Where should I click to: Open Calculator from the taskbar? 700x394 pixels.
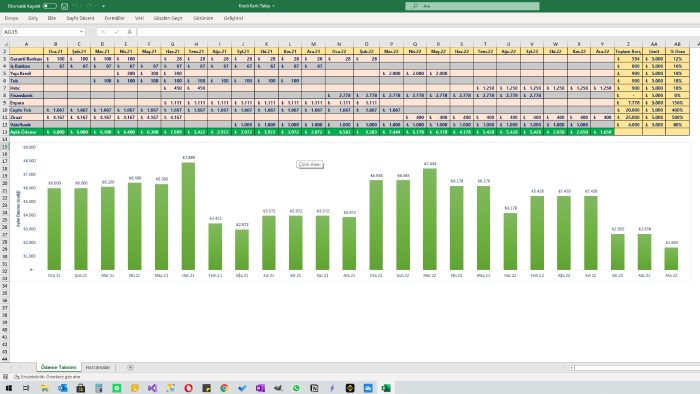coord(99,388)
